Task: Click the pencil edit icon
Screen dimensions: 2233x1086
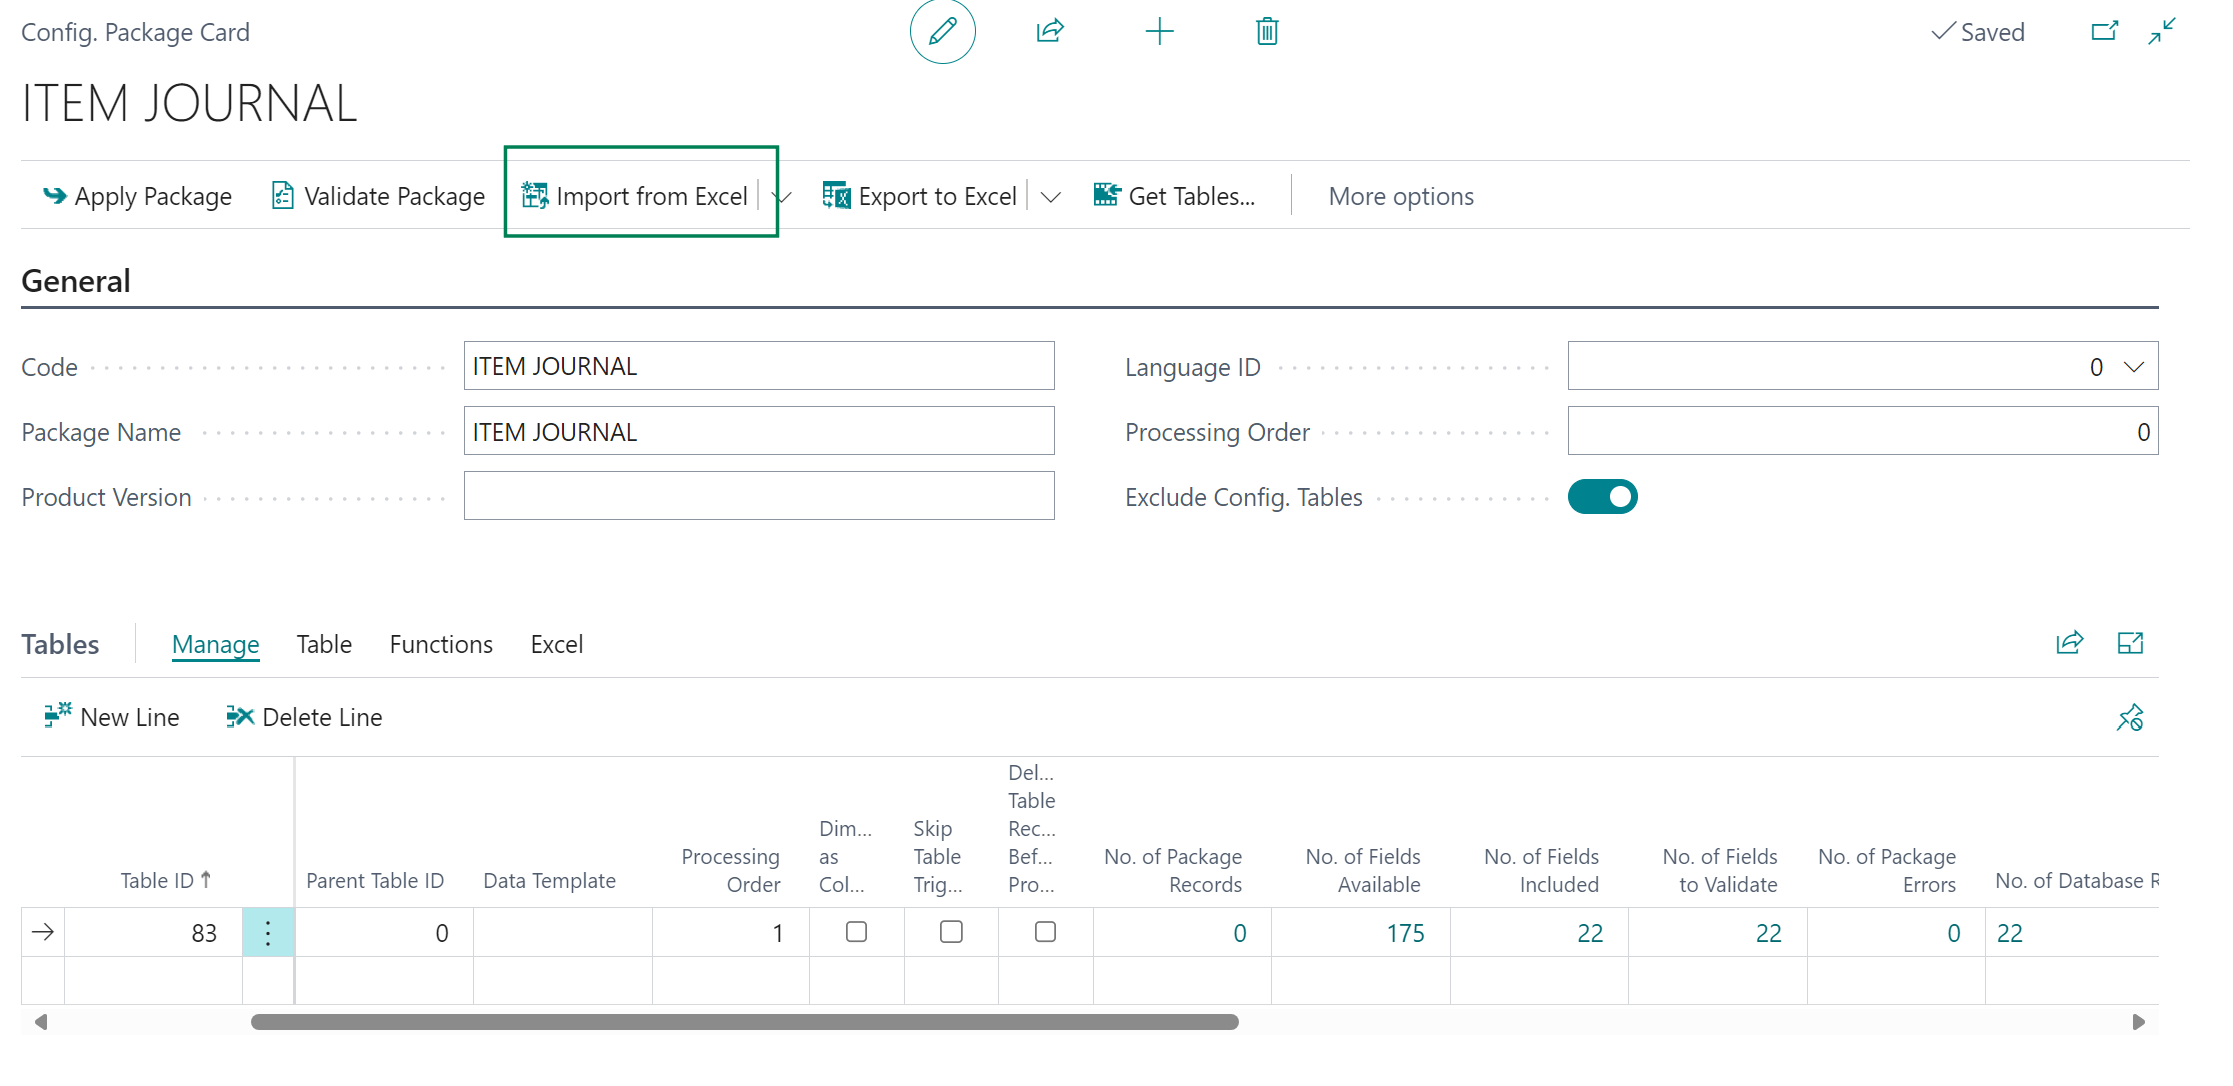Action: coord(942,32)
